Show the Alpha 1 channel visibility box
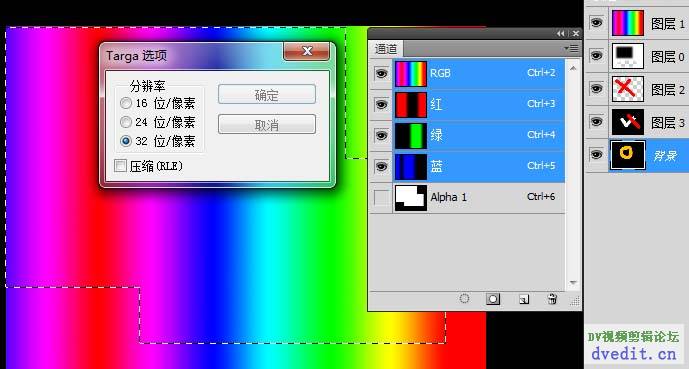689x369 pixels. (x=381, y=198)
